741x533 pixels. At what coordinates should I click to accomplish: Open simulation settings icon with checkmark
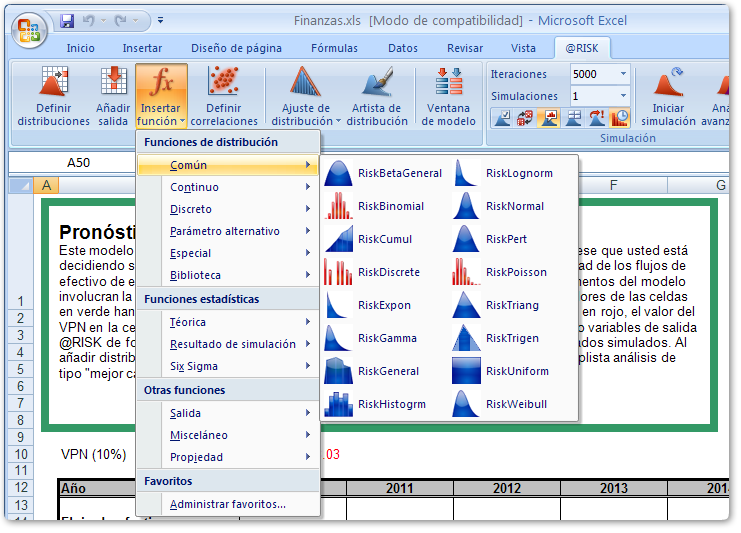point(502,118)
